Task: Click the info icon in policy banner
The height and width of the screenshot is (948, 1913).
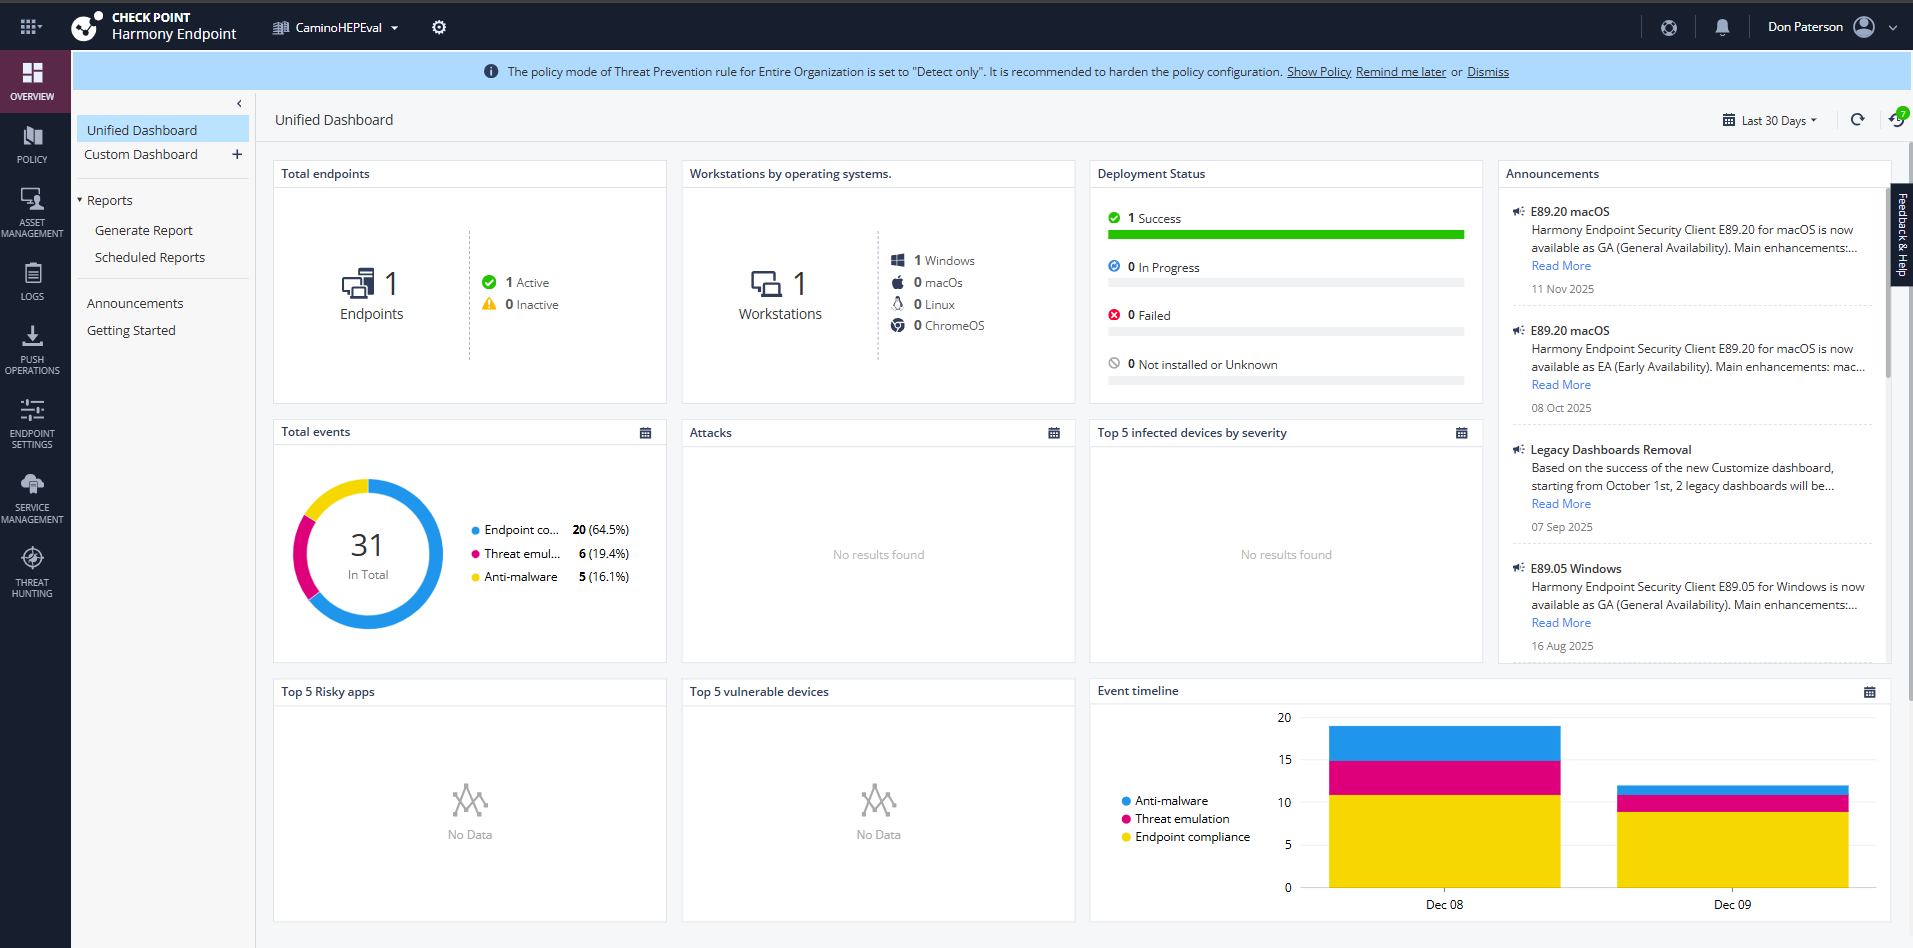Action: pyautogui.click(x=491, y=72)
